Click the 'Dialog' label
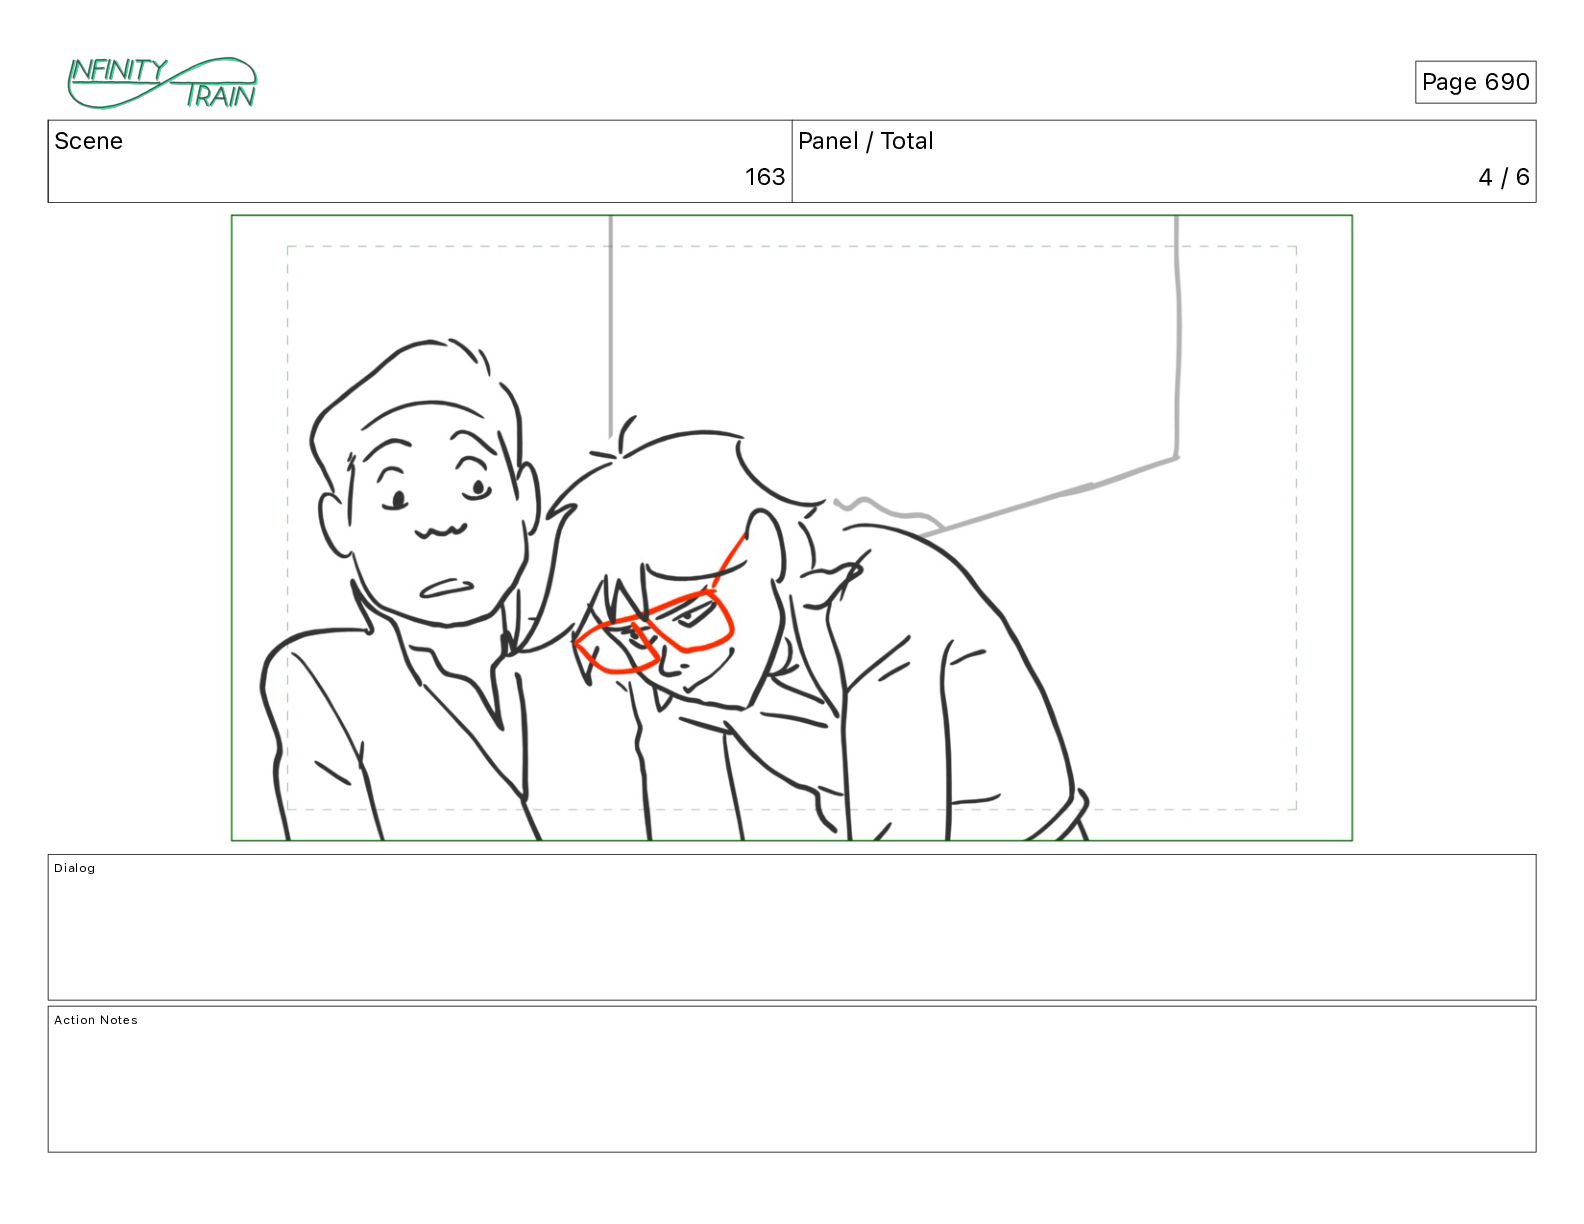Viewport: 1584px width, 1224px height. click(x=75, y=868)
